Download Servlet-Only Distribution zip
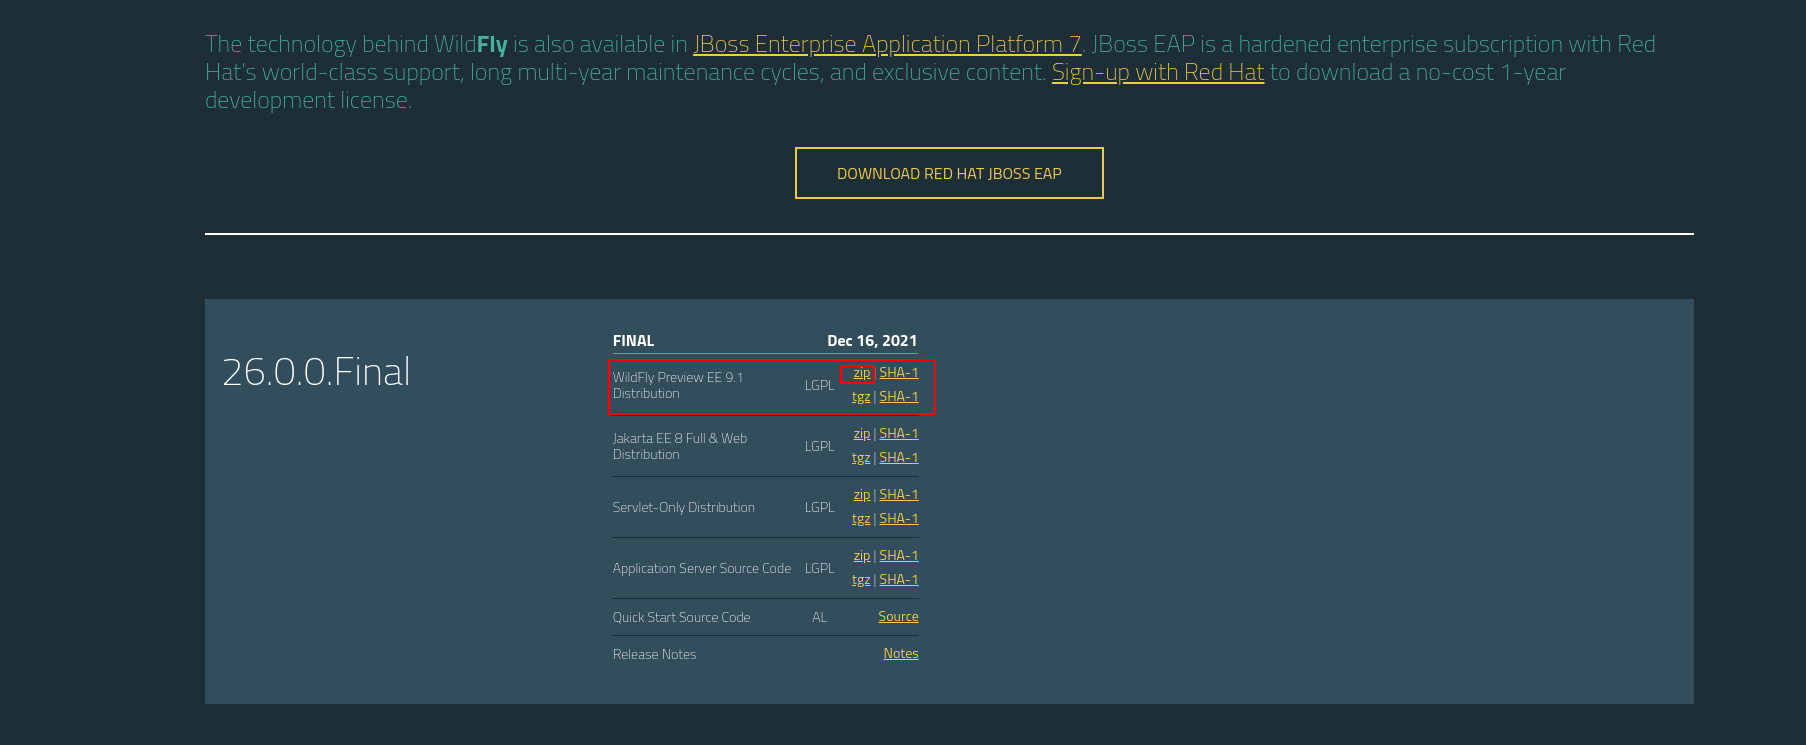Image resolution: width=1806 pixels, height=745 pixels. 861,495
